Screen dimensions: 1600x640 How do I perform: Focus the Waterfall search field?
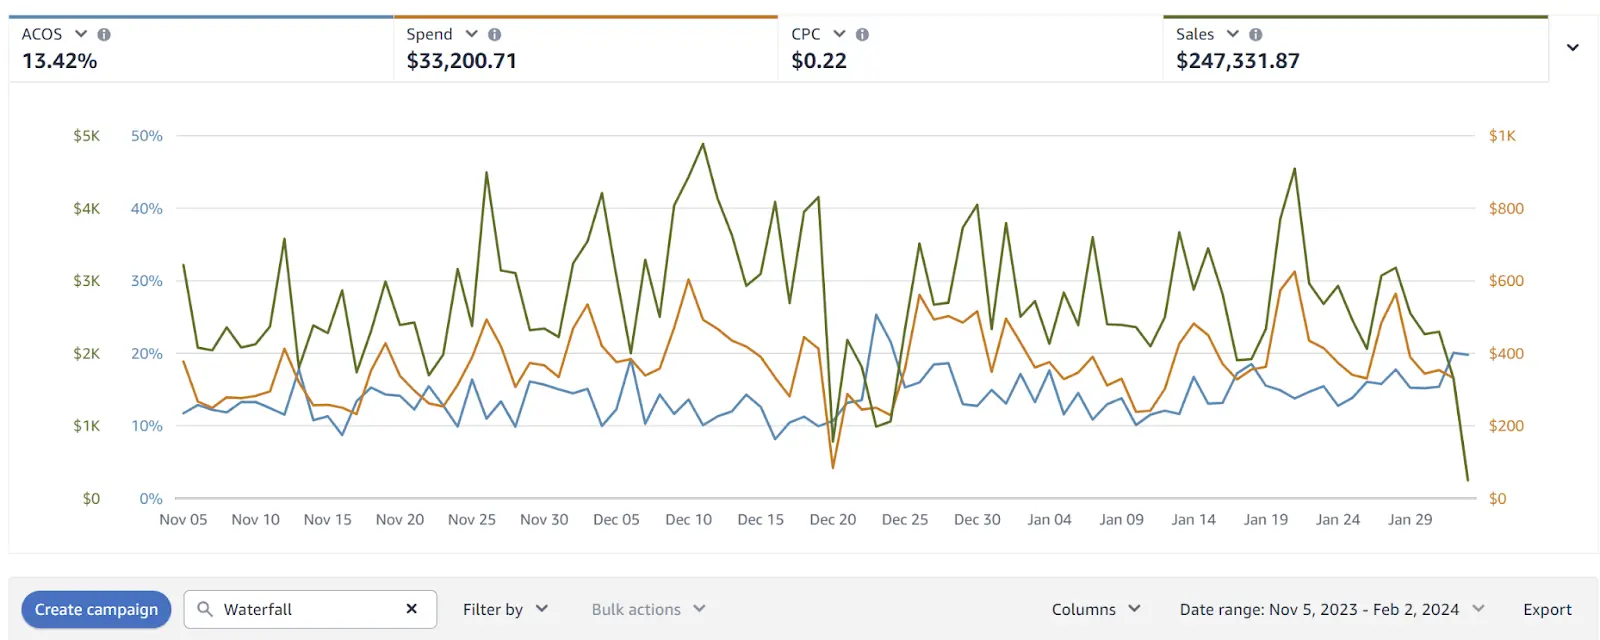[x=310, y=609]
